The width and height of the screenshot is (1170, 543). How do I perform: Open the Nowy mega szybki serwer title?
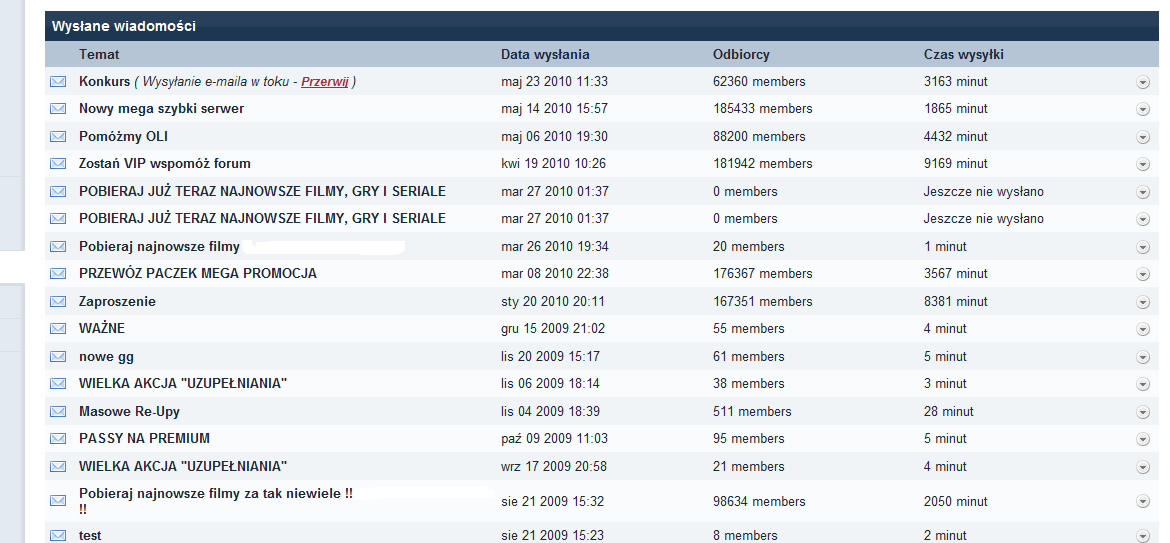click(161, 109)
